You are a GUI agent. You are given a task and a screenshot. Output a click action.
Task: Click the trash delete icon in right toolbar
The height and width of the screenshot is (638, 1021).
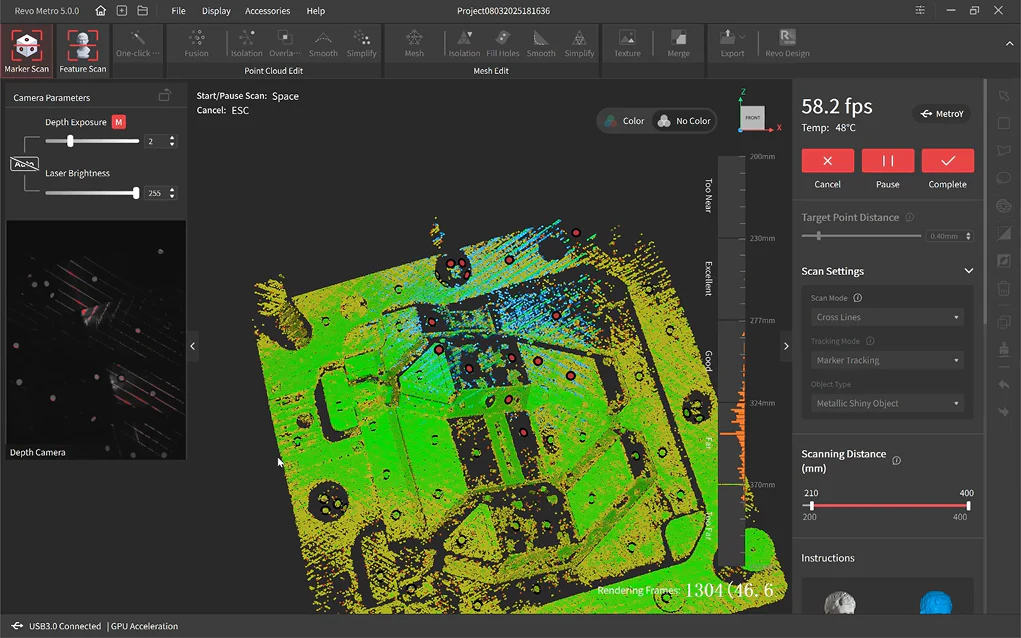click(x=1004, y=289)
